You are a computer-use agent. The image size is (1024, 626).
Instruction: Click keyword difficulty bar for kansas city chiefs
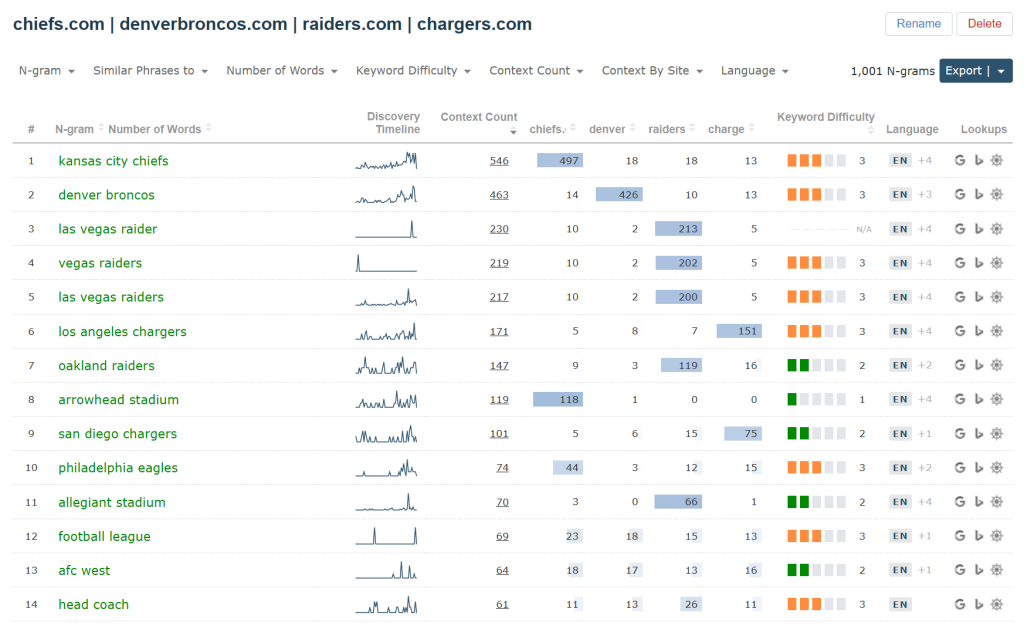[x=816, y=161]
